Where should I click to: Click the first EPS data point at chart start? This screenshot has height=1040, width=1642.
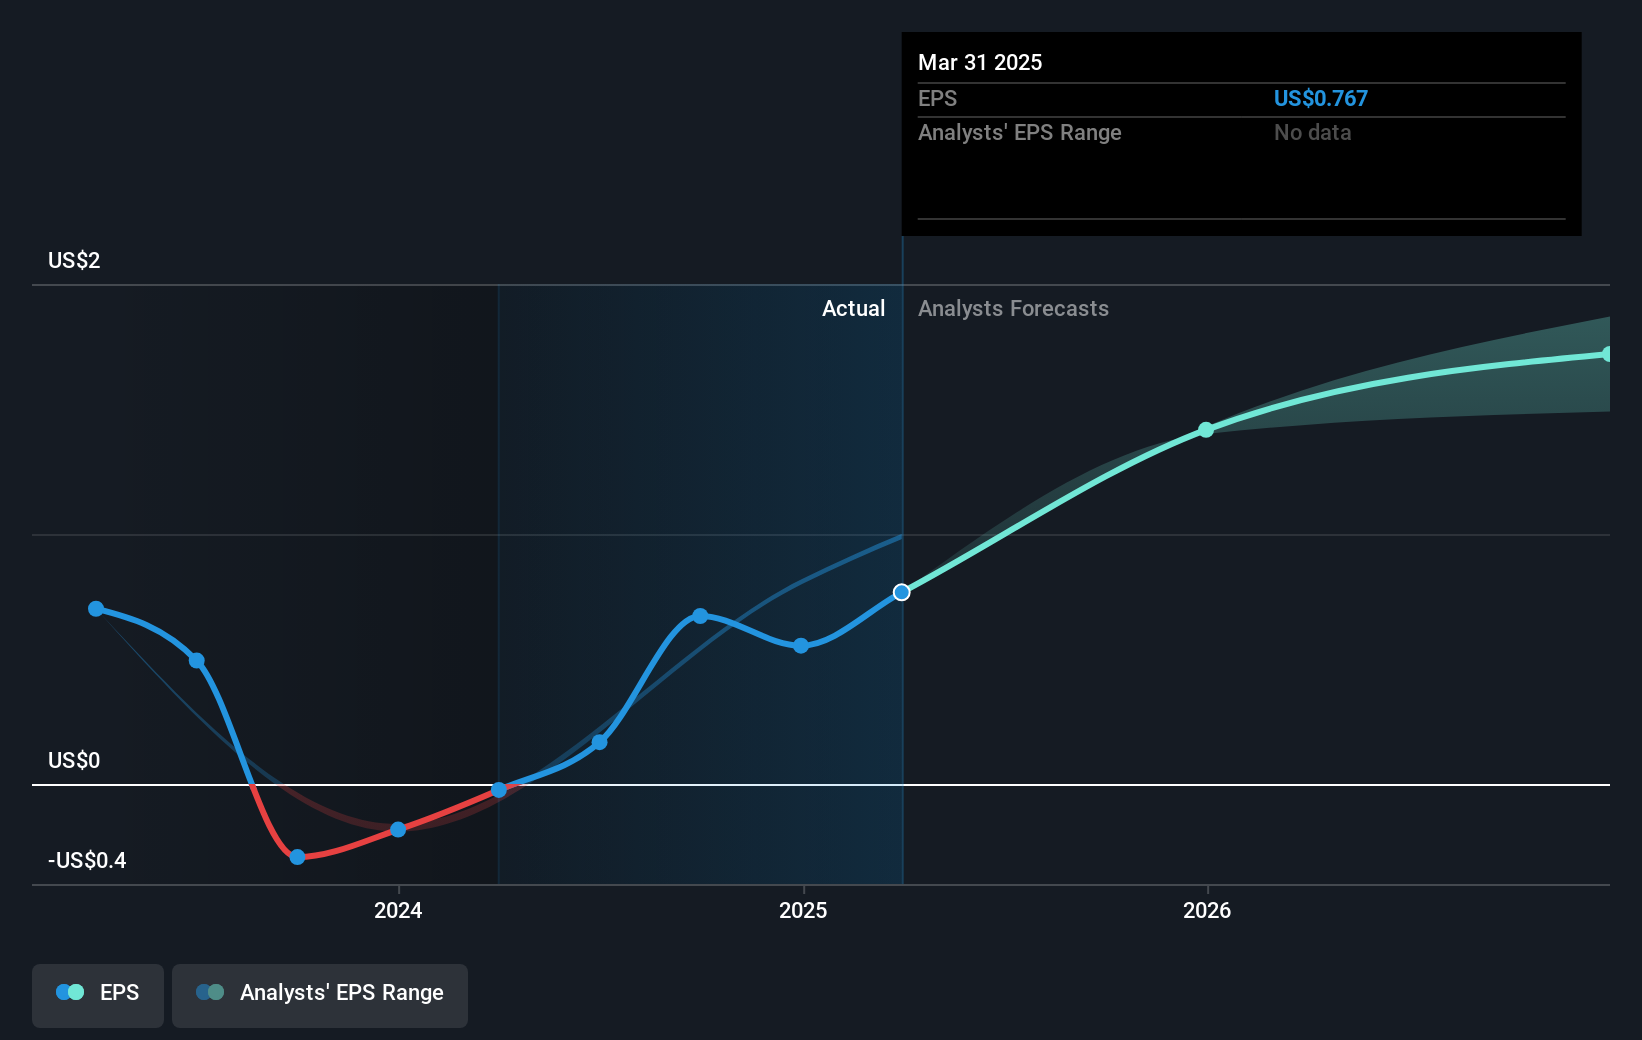click(x=96, y=609)
